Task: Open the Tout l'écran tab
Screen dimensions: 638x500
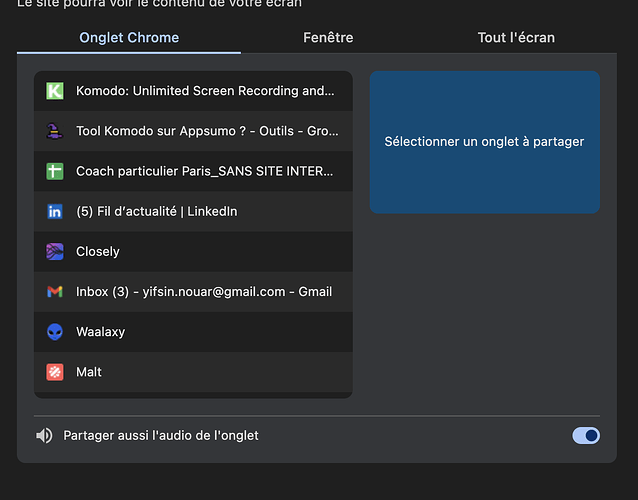Action: tap(516, 37)
